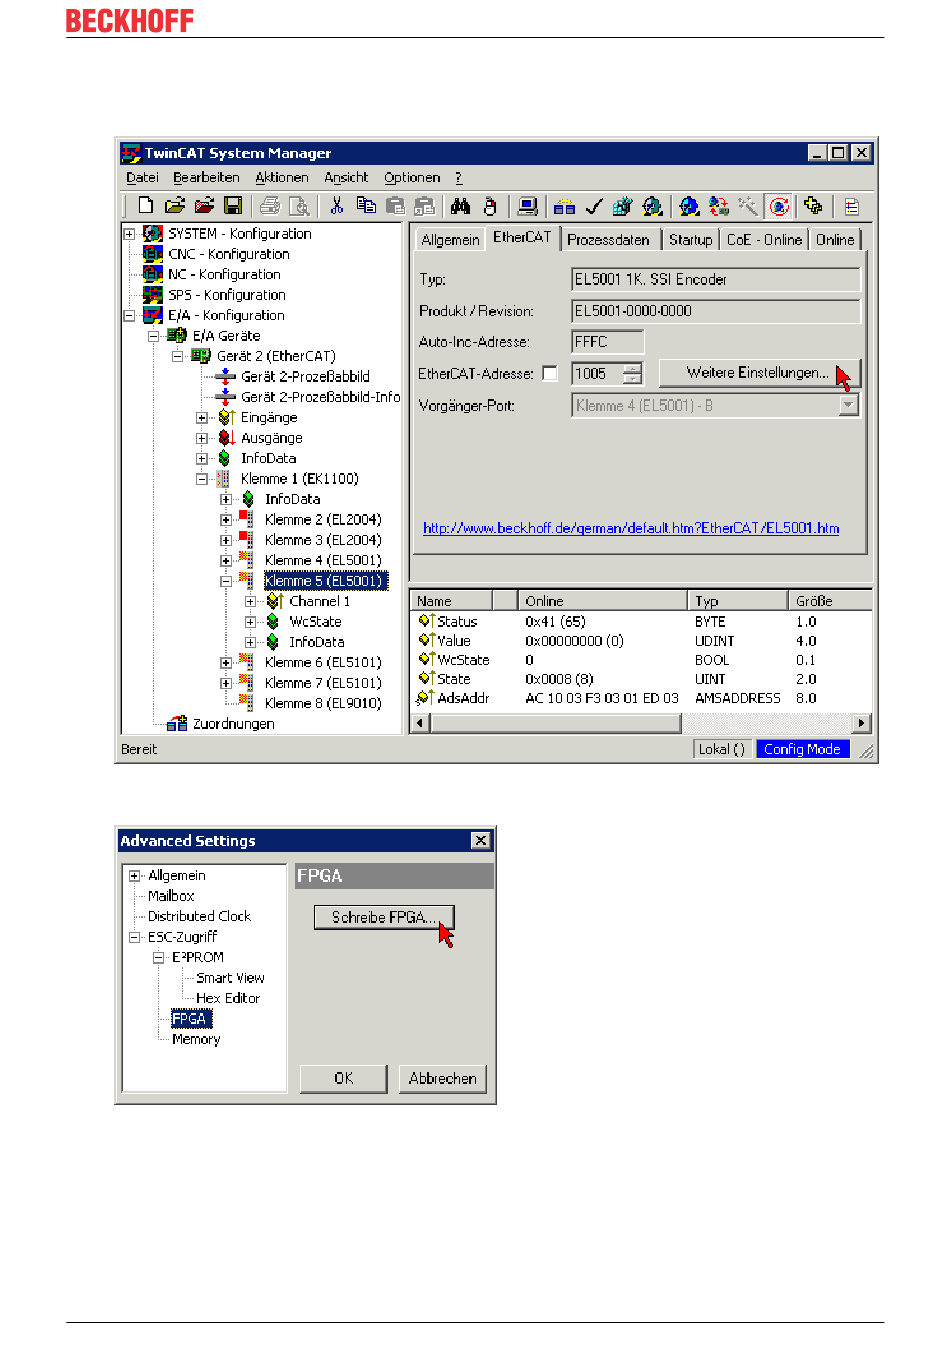The width and height of the screenshot is (950, 1369).
Task: Click the red circular target toolbar icon
Action: pos(779,206)
